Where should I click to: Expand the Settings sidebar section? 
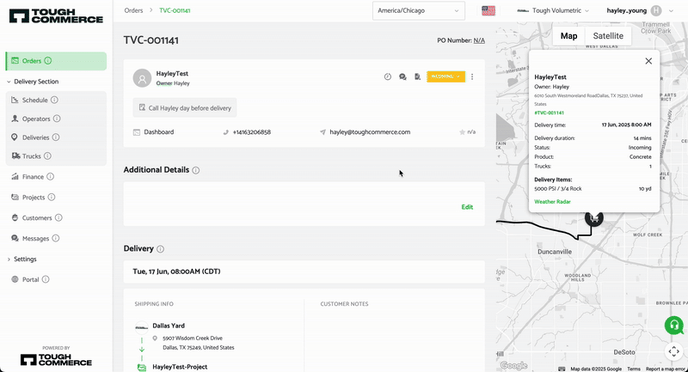tap(22, 259)
